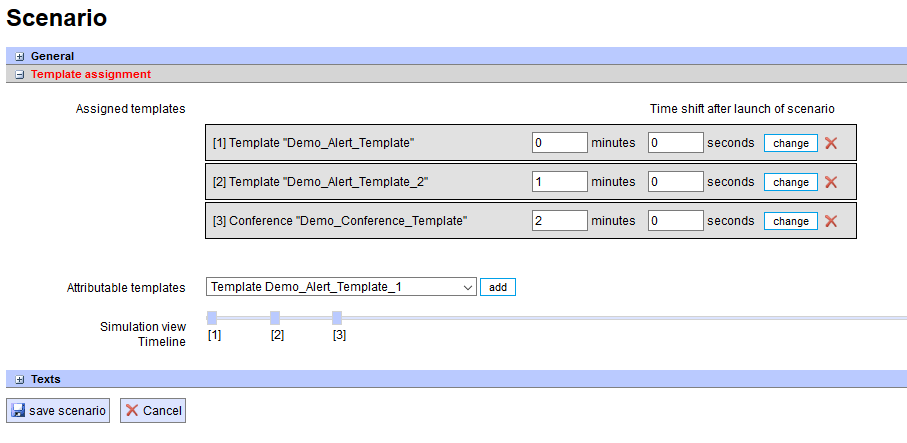Select timeline marker [1]

212,318
